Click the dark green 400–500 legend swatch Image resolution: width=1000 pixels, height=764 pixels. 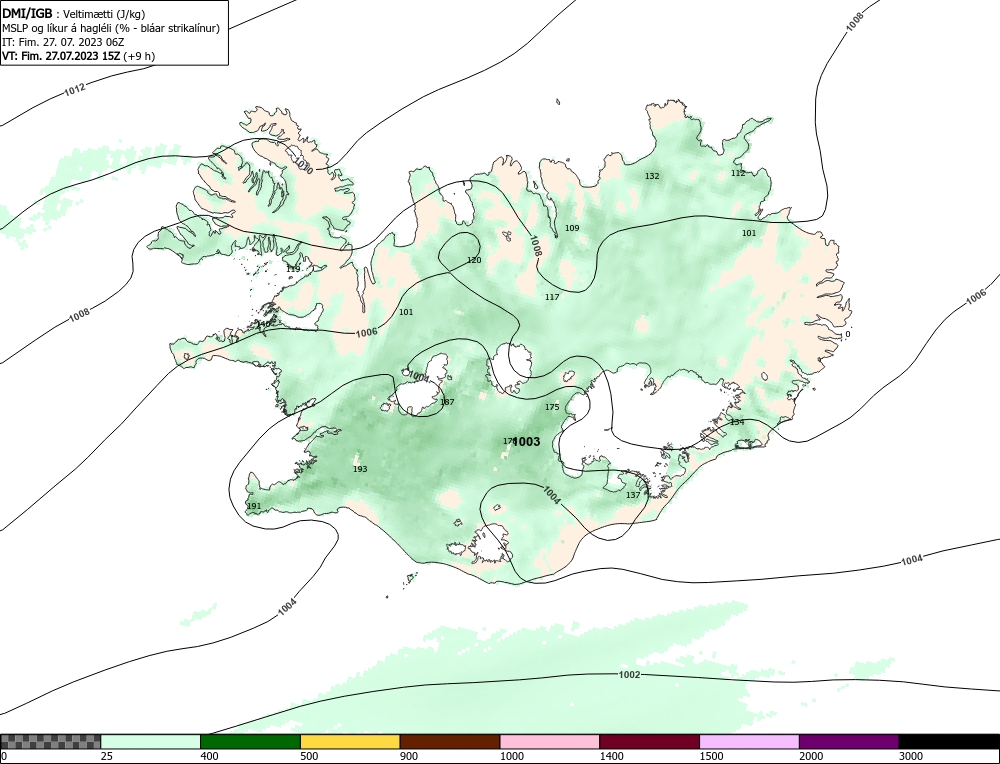tap(250, 741)
